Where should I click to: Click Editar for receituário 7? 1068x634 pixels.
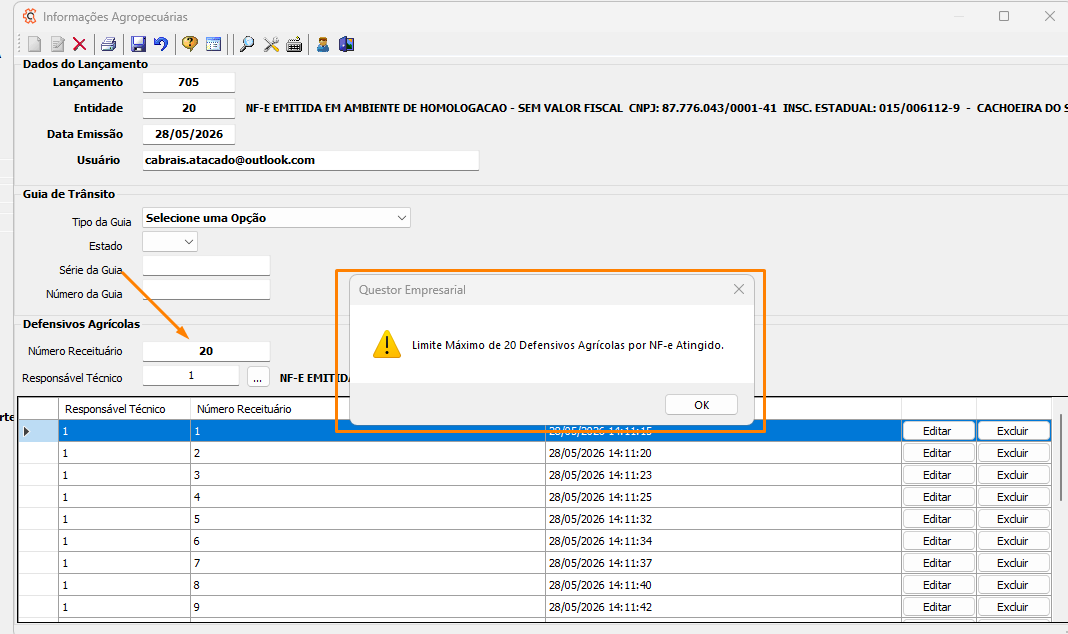pyautogui.click(x=938, y=563)
